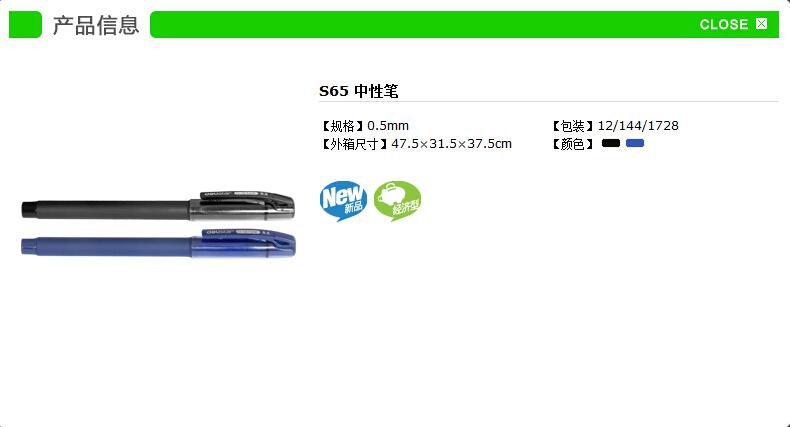Click the black gel pen image

[158, 206]
